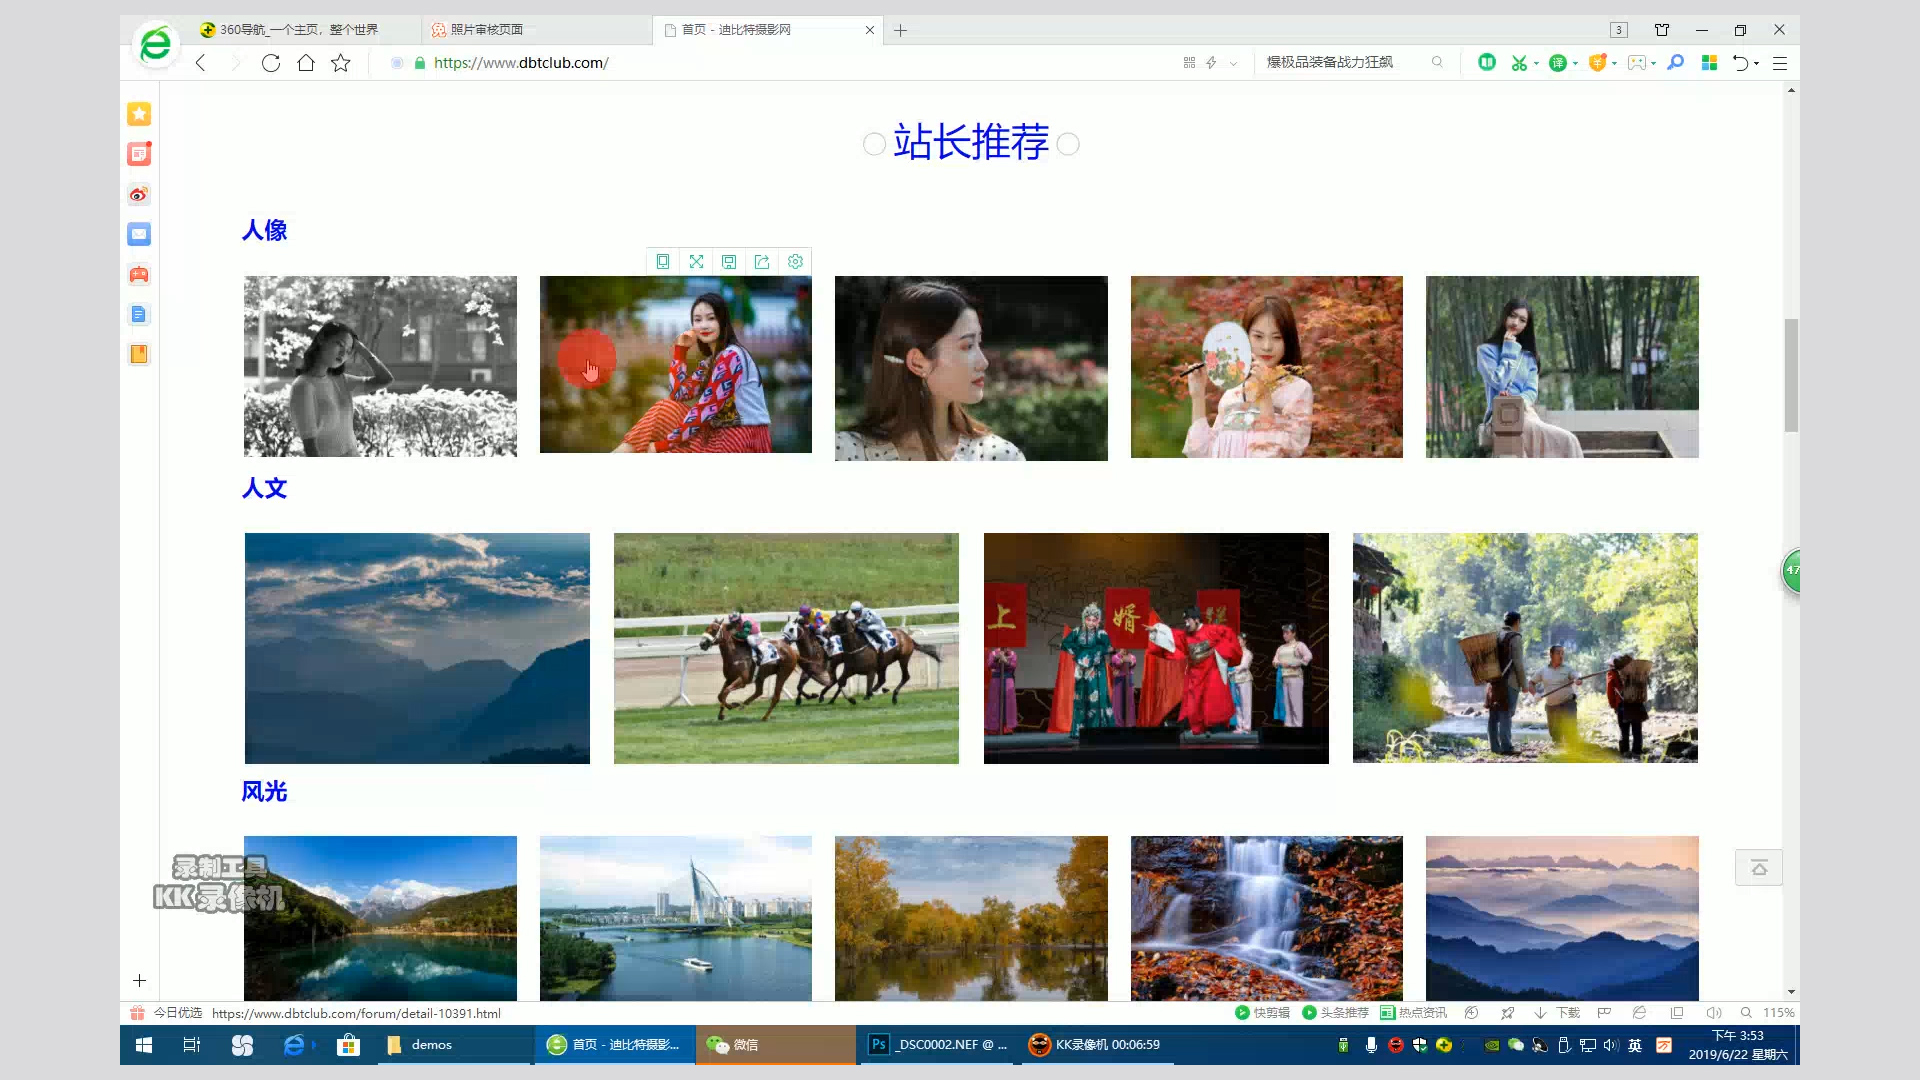This screenshot has height=1080, width=1920.
Task: Switch to the 照片审核页面 tab
Action: [x=487, y=30]
